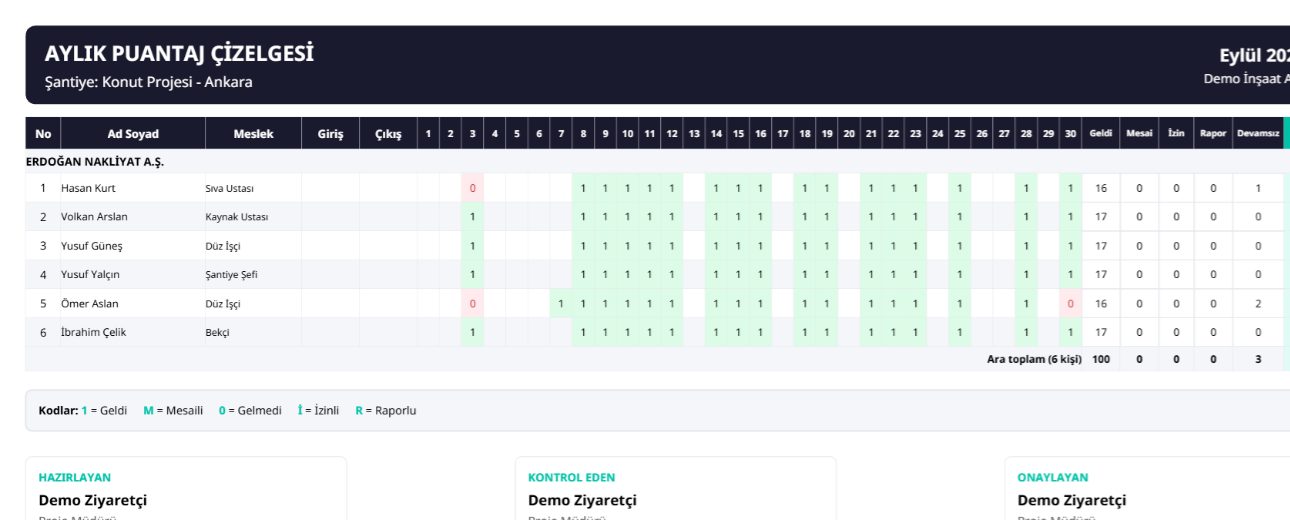Click Volkan Arslan's day 3 attendance cell
The image size is (1290, 520).
click(x=473, y=217)
